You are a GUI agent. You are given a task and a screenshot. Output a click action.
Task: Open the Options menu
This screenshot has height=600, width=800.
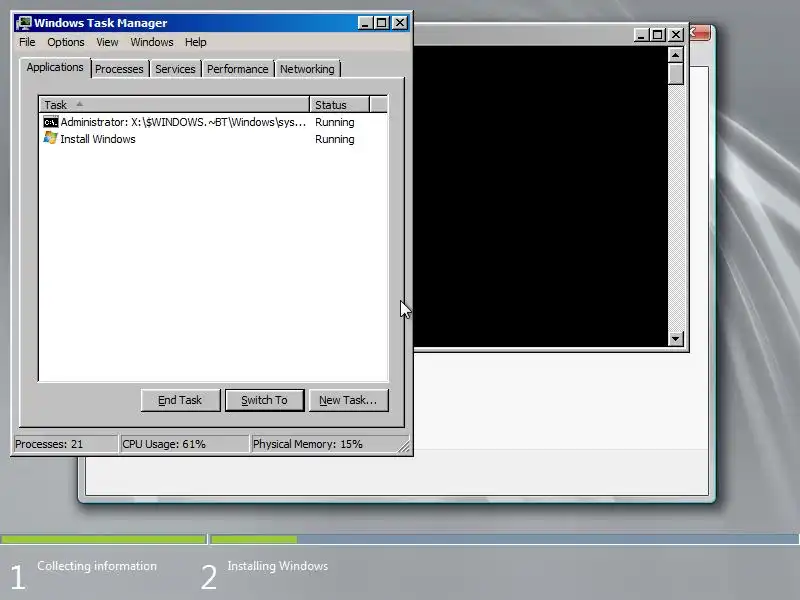(x=66, y=42)
